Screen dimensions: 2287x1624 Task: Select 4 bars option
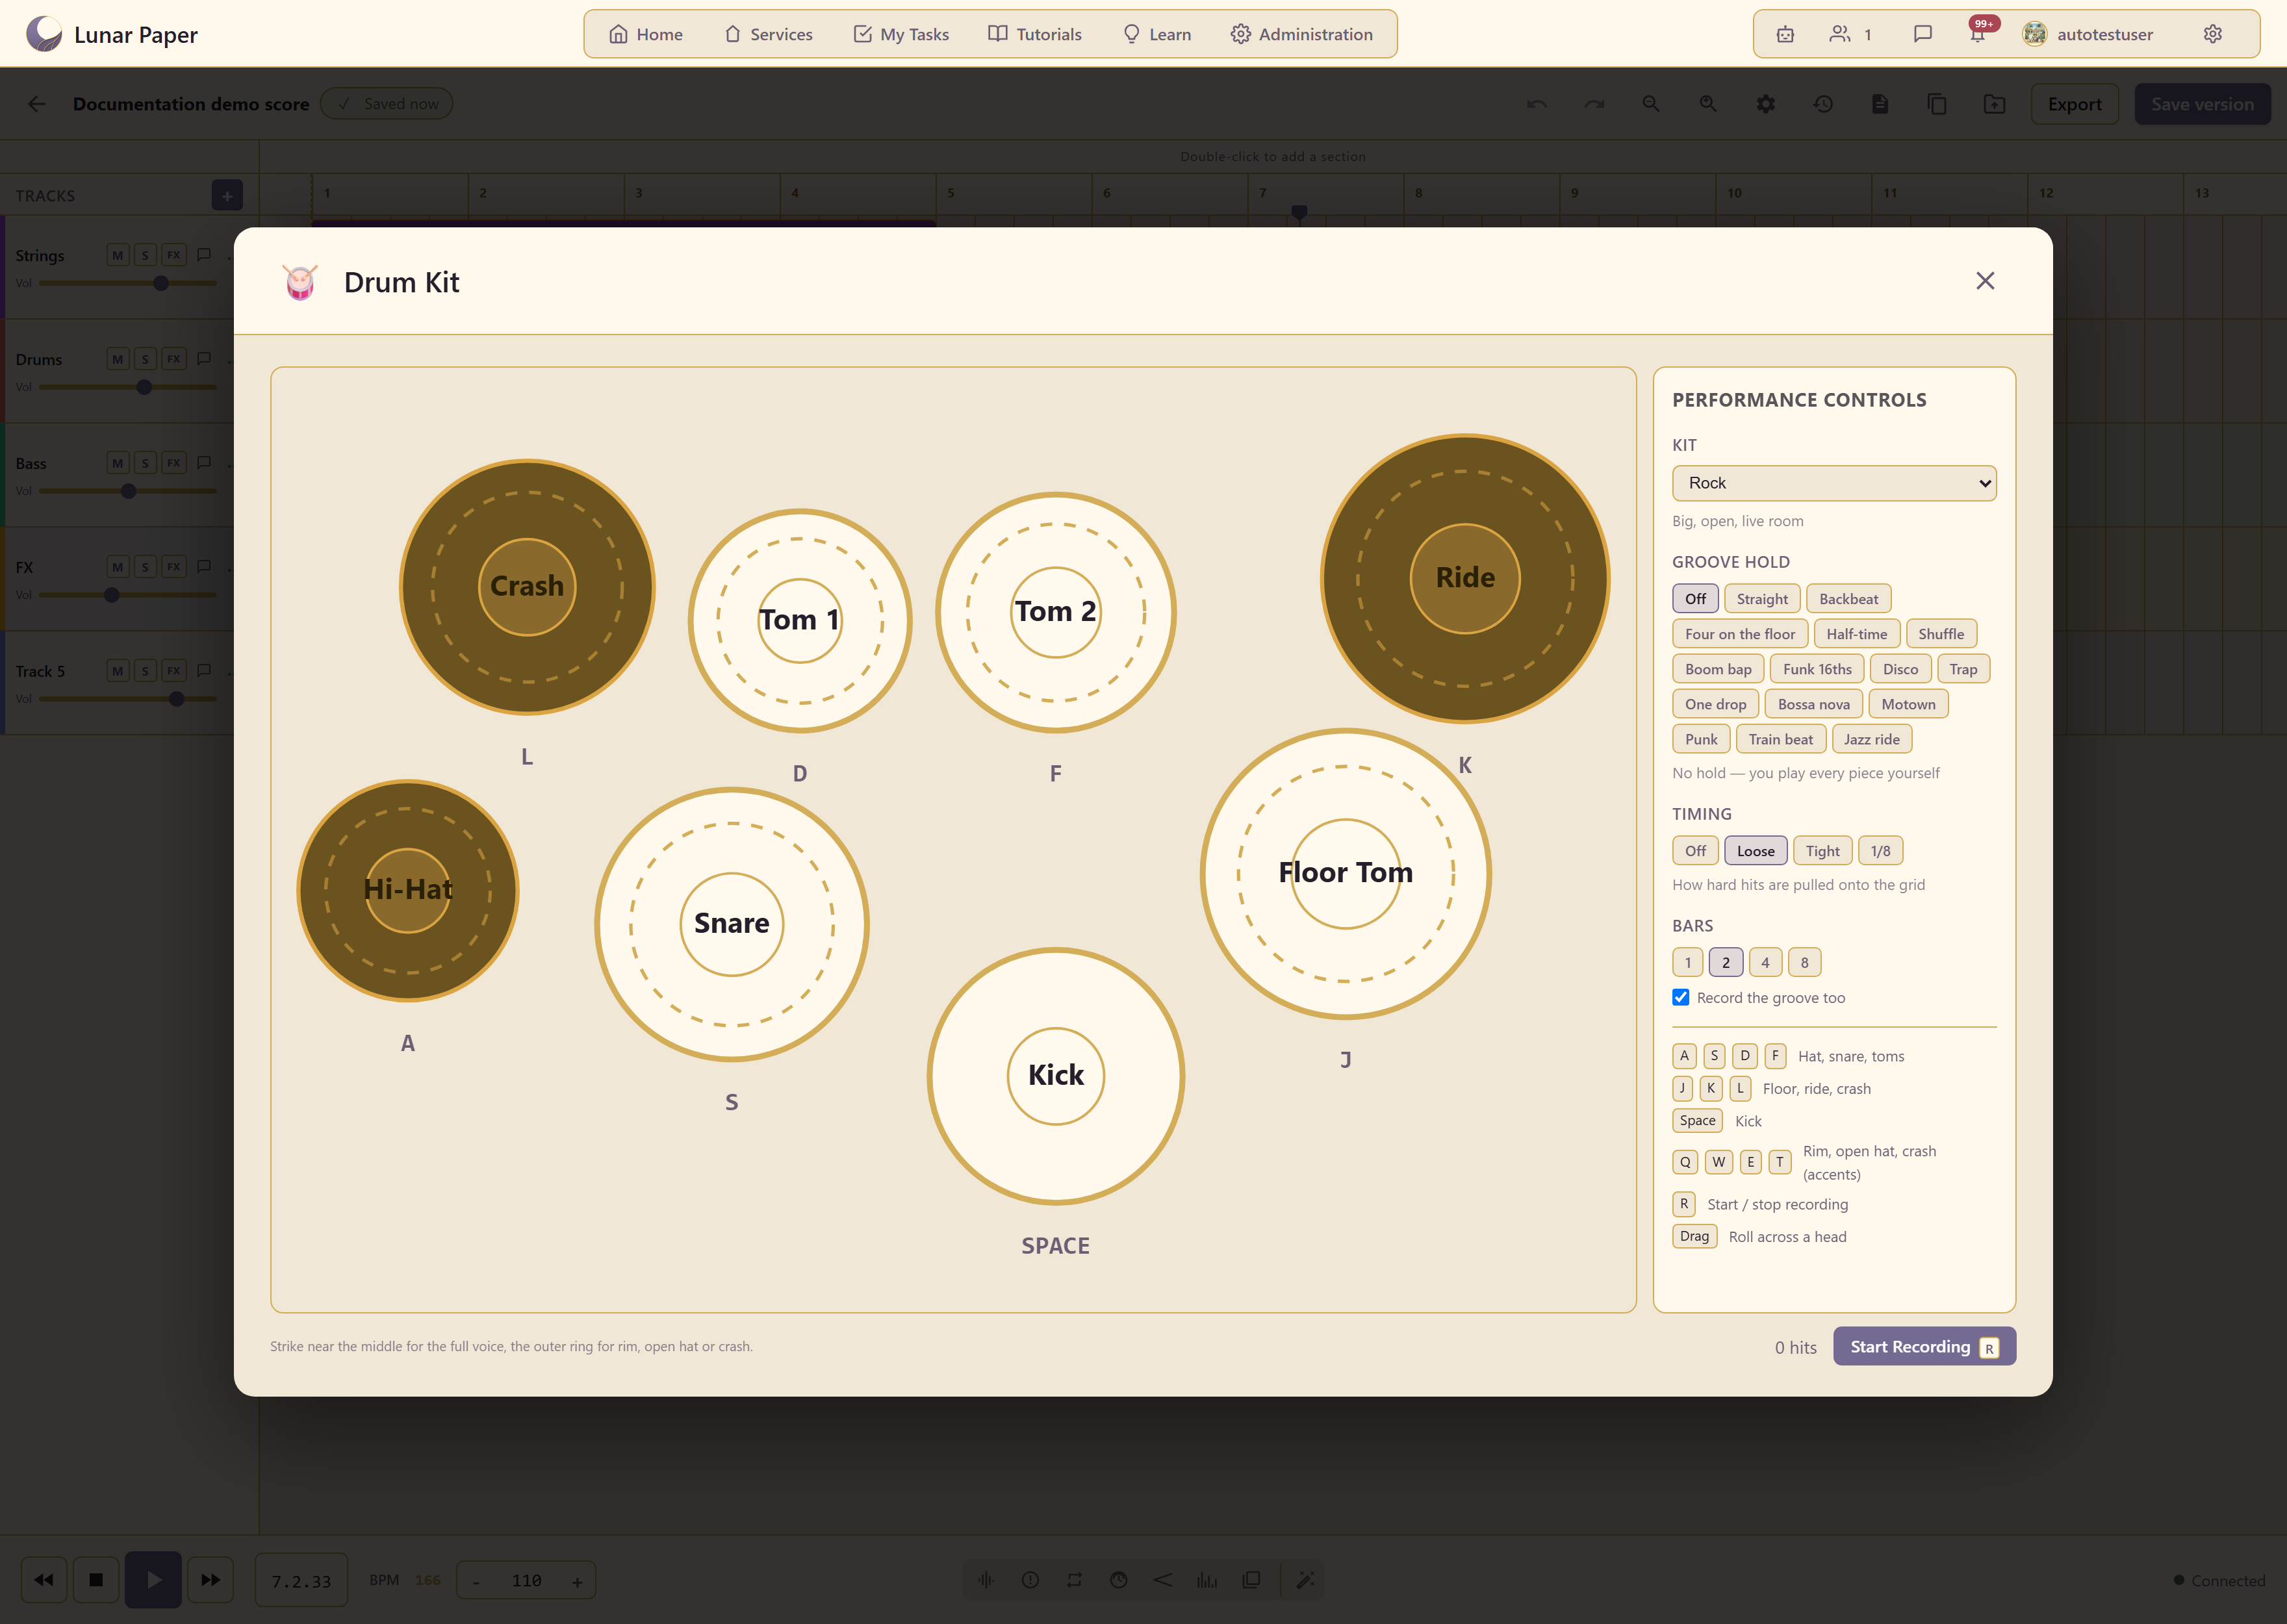pos(1765,963)
